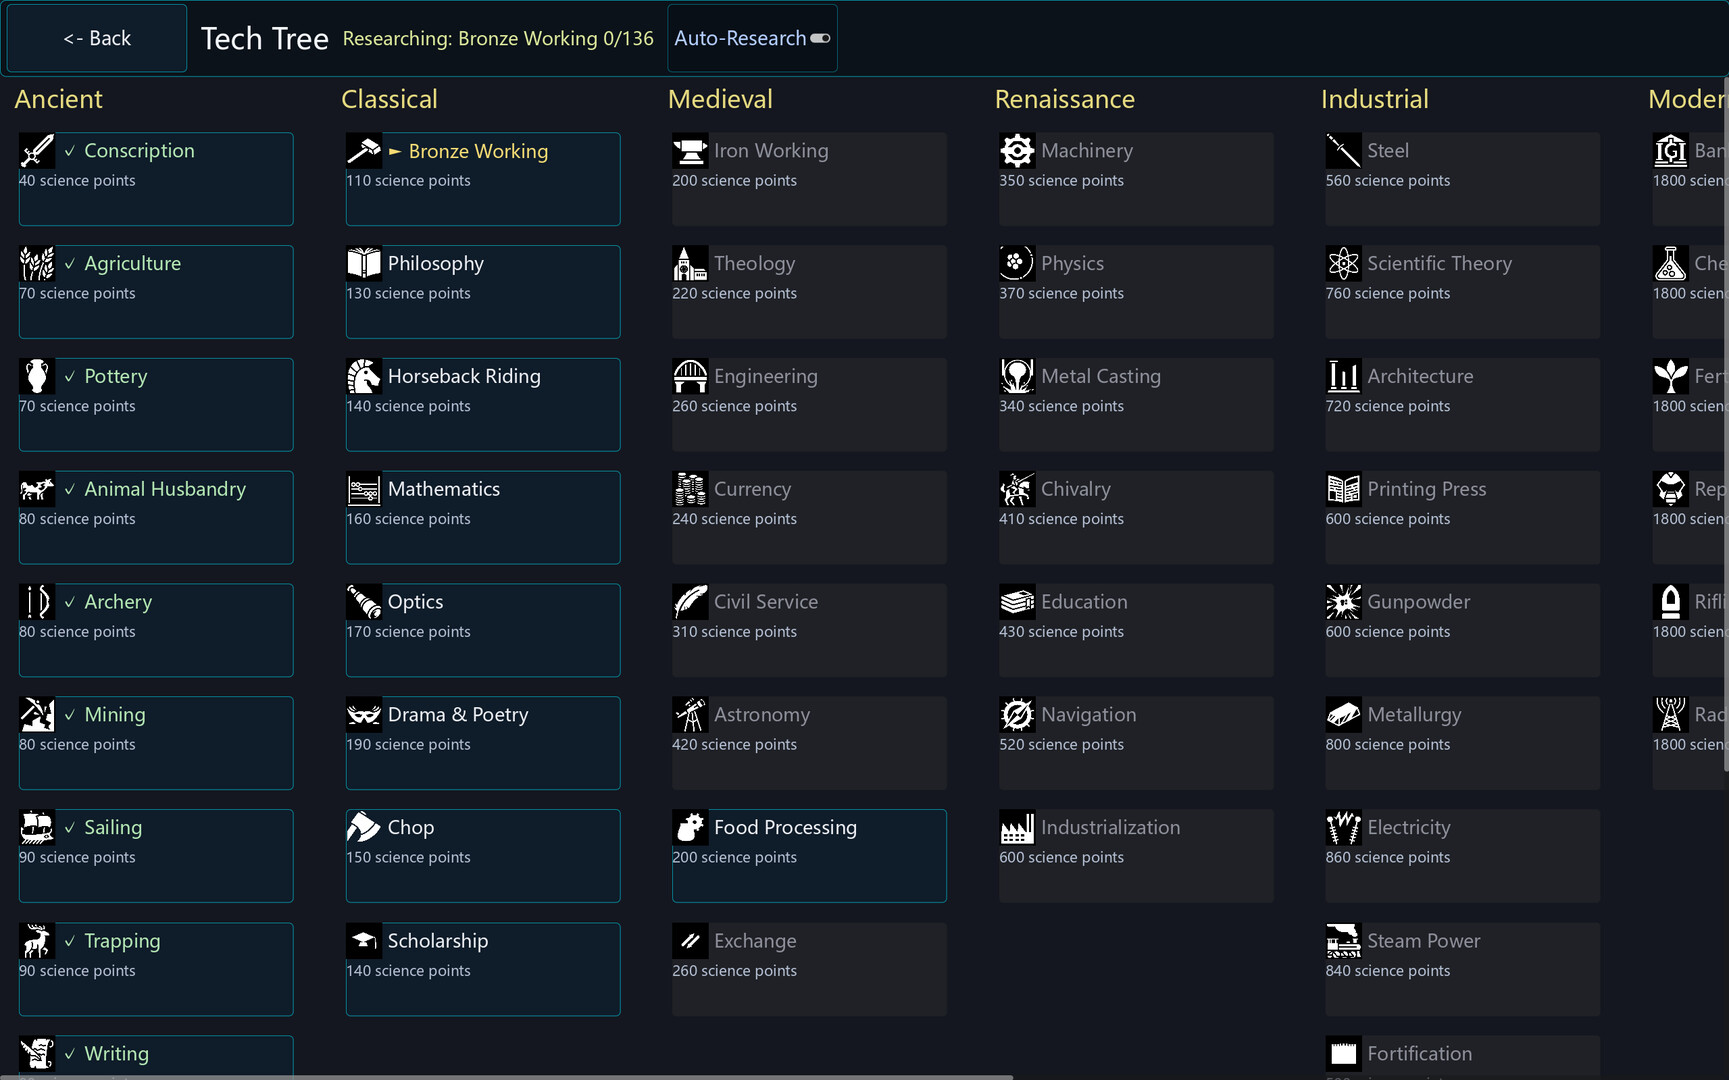The image size is (1729, 1080).
Task: Click the Food Processing chicken icon
Action: click(690, 828)
